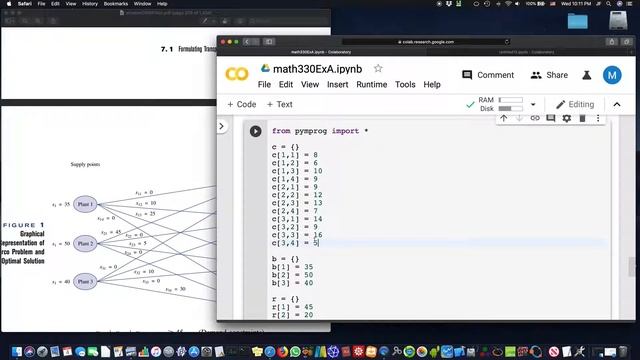Open the RAM and Disk runtime dropdown arrow
The image size is (640, 360).
tap(533, 104)
